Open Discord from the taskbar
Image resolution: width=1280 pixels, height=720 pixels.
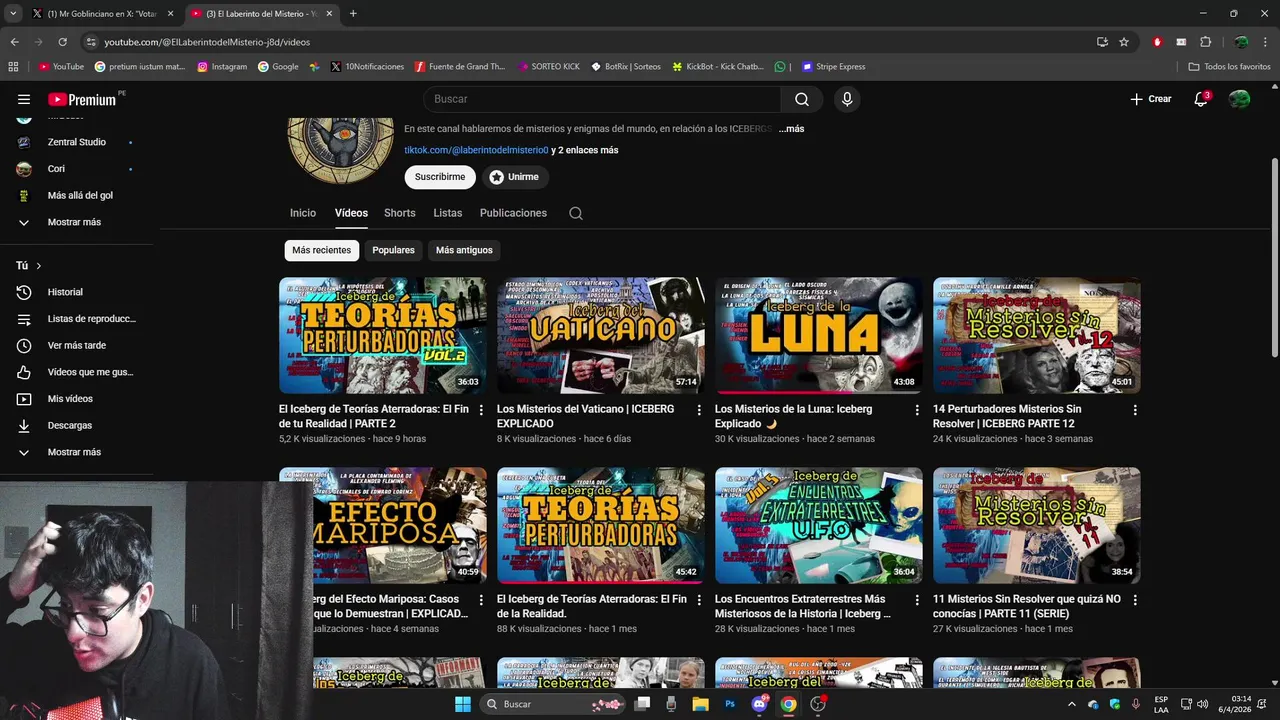(760, 704)
